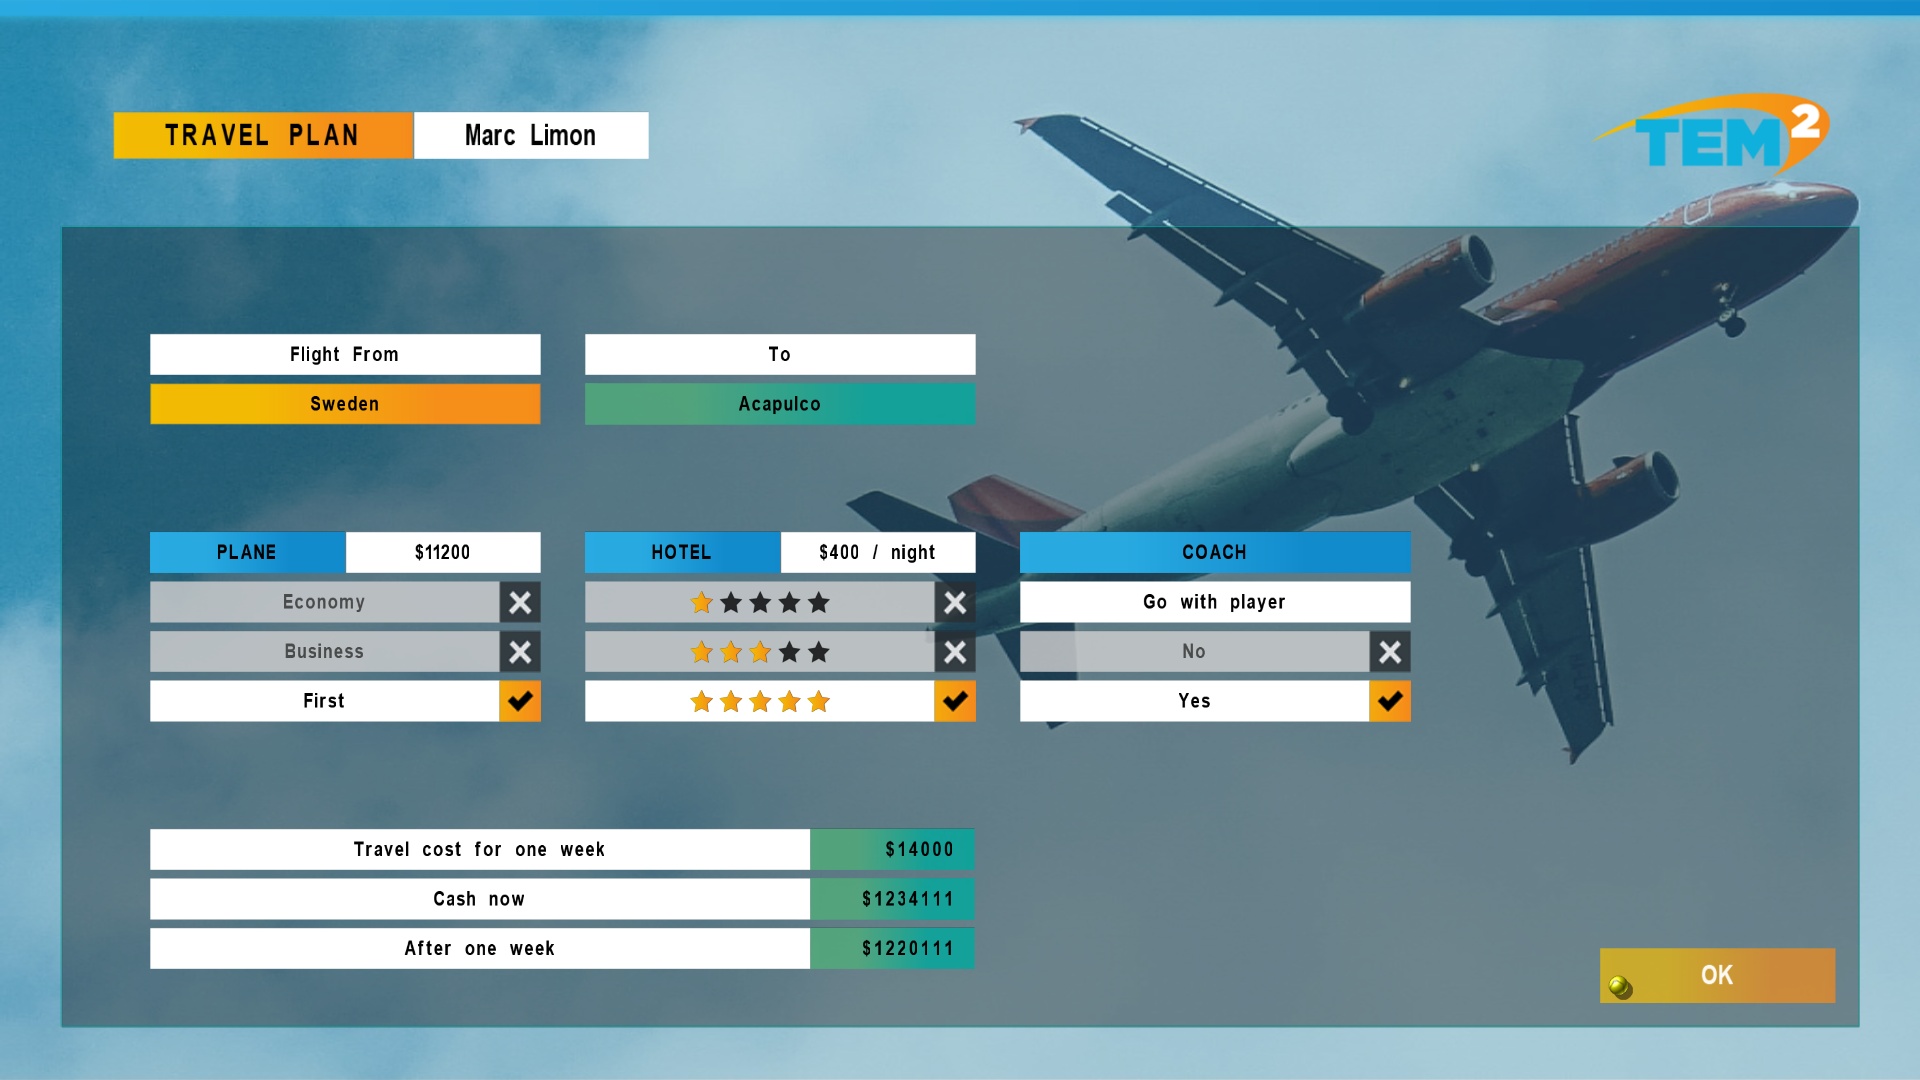Click the HOTEL tab header
The width and height of the screenshot is (1920, 1080).
pos(682,551)
